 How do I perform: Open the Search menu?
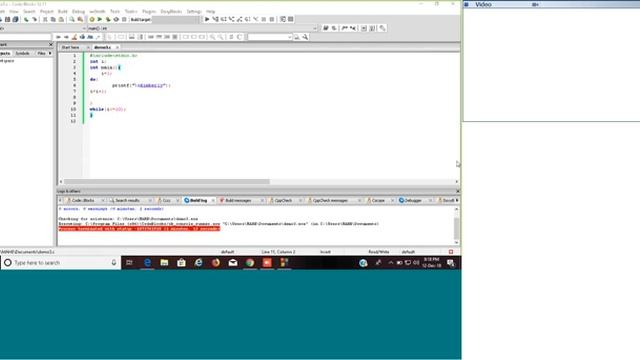coord(29,11)
